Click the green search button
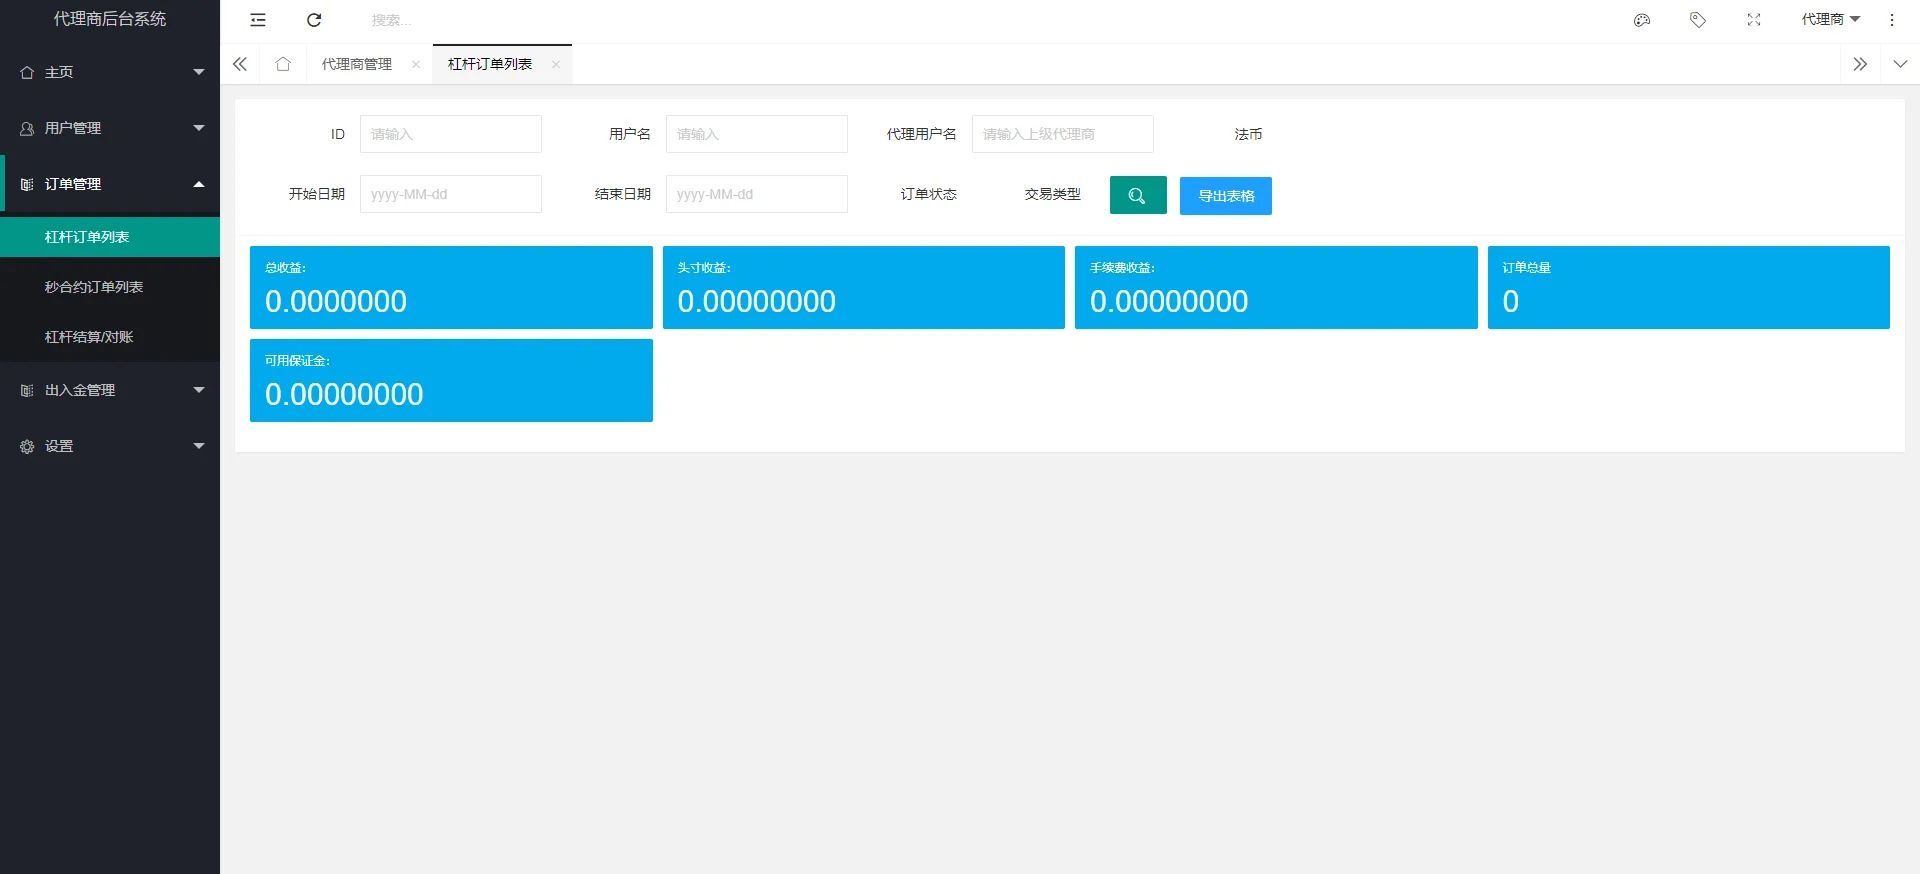The image size is (1920, 874). pyautogui.click(x=1138, y=195)
